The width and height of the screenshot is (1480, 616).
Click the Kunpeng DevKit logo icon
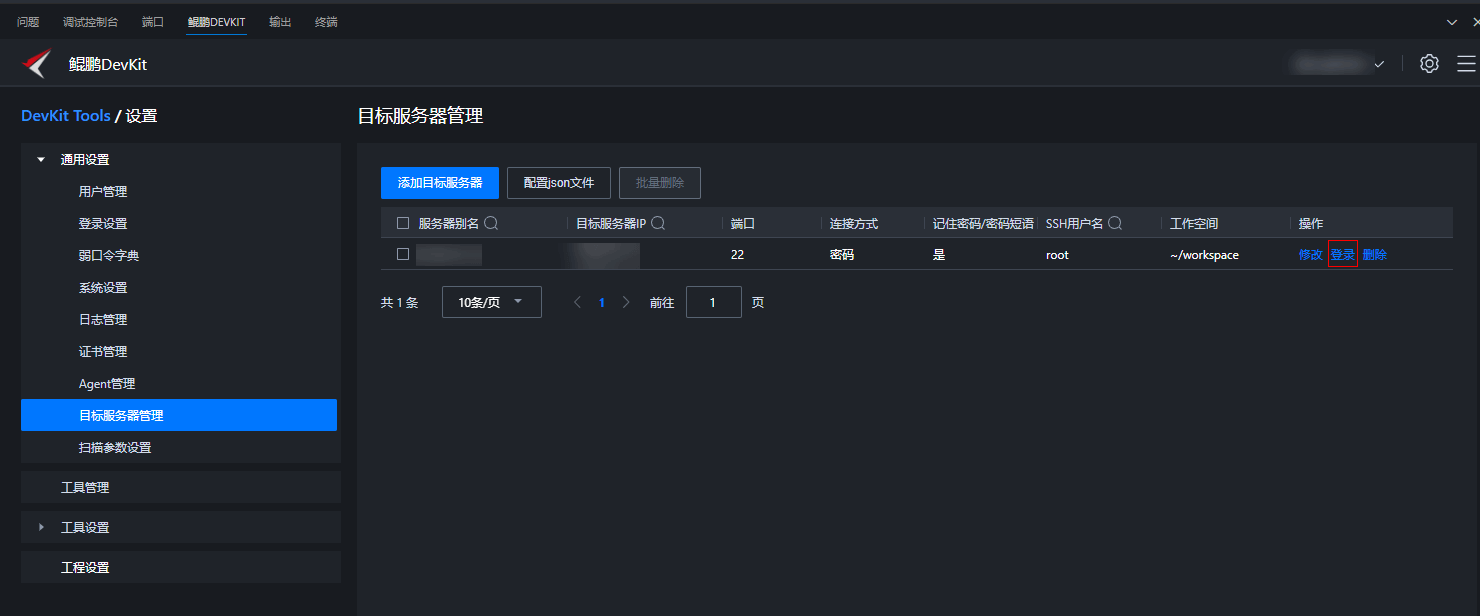coord(37,64)
